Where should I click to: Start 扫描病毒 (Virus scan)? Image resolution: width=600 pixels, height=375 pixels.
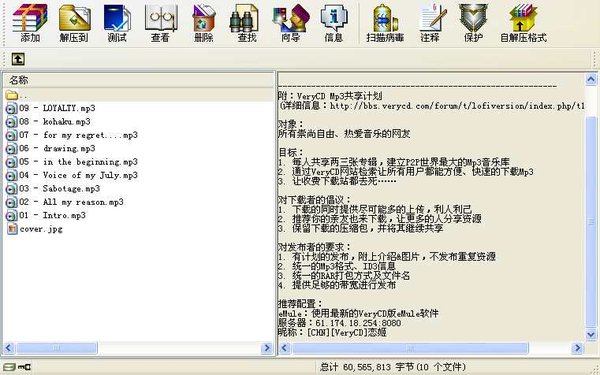(385, 22)
